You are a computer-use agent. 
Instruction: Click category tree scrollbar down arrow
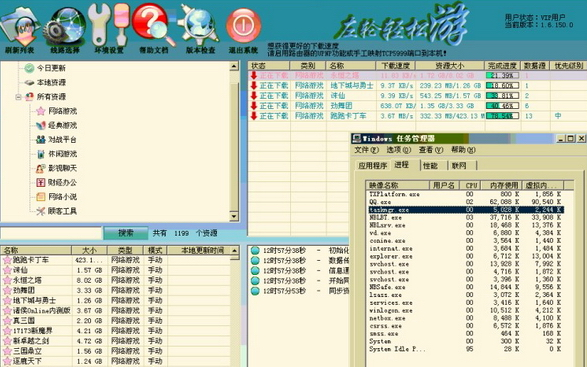[x=234, y=216]
